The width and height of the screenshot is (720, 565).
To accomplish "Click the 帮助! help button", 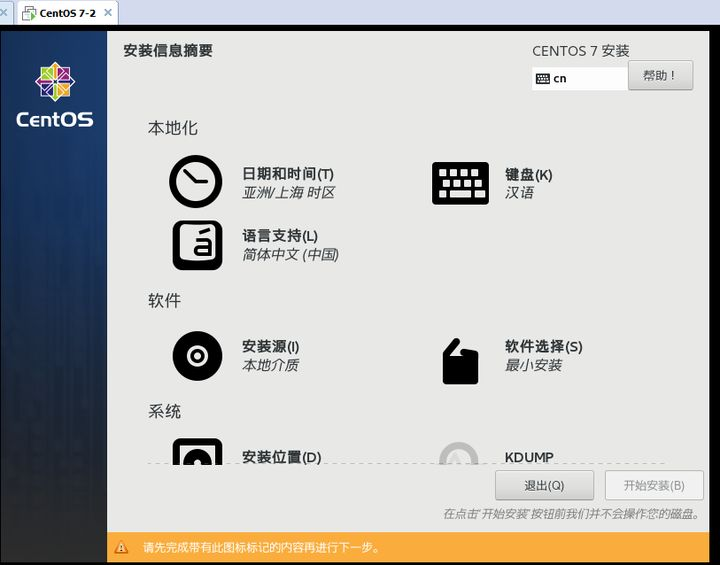I will coord(660,75).
